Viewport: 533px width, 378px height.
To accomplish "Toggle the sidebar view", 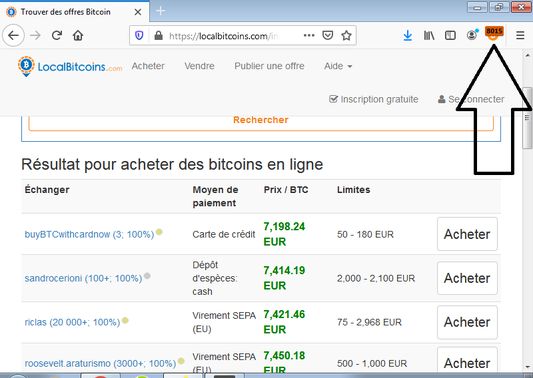I will click(450, 35).
